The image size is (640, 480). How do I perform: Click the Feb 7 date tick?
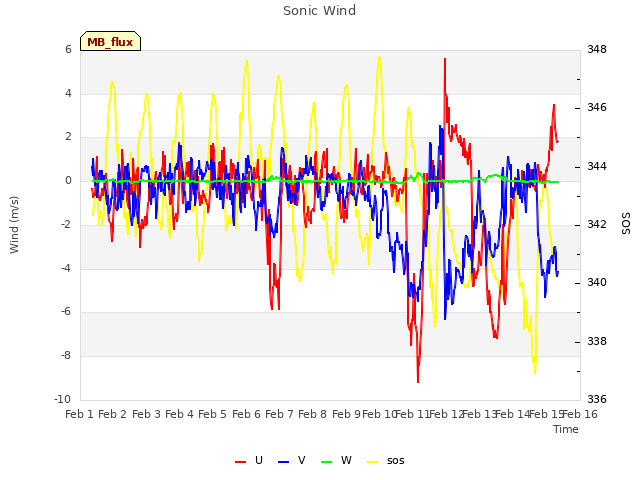tap(279, 414)
